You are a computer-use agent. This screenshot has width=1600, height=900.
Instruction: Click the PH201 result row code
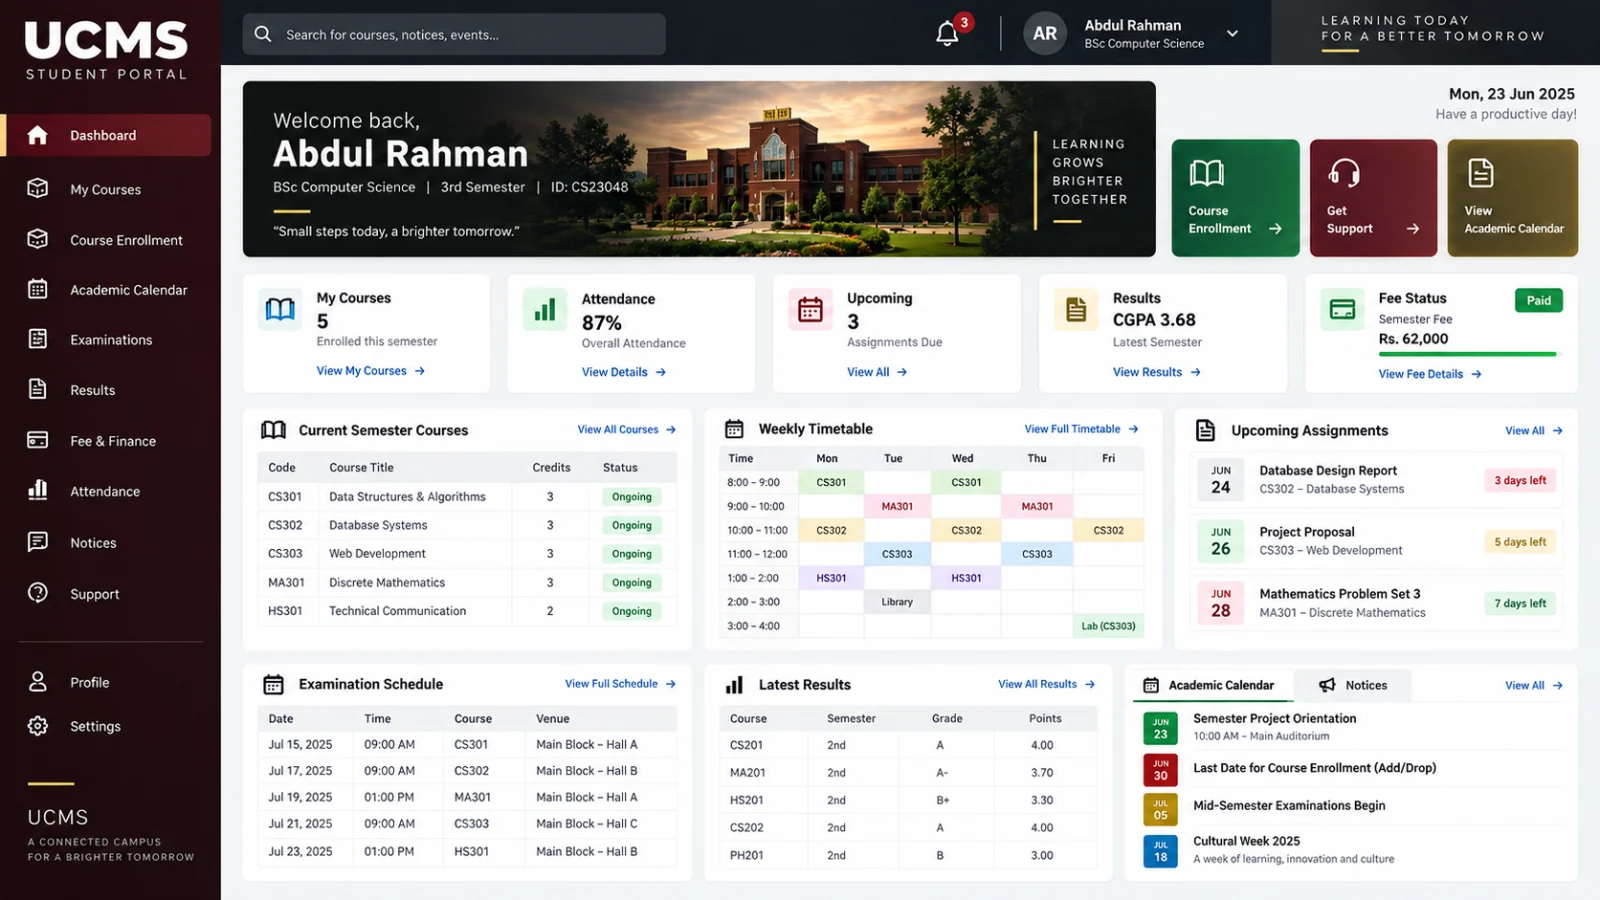click(746, 855)
